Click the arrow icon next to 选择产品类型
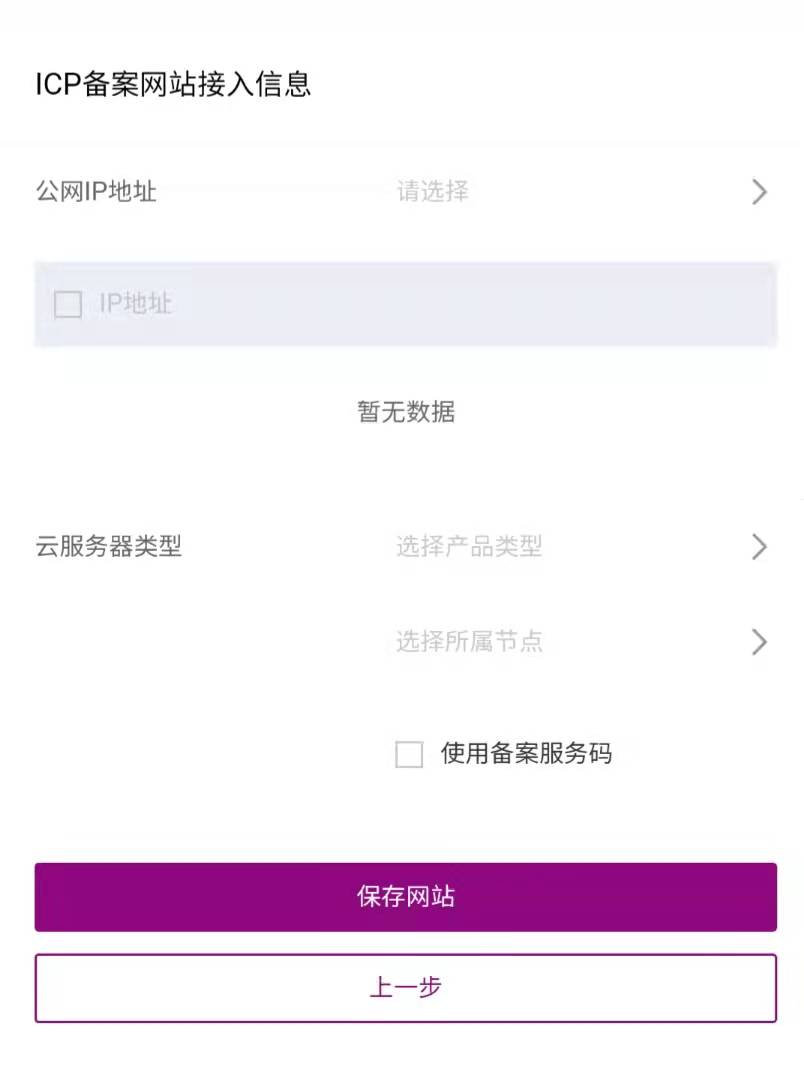The image size is (804, 1074). coord(759,547)
